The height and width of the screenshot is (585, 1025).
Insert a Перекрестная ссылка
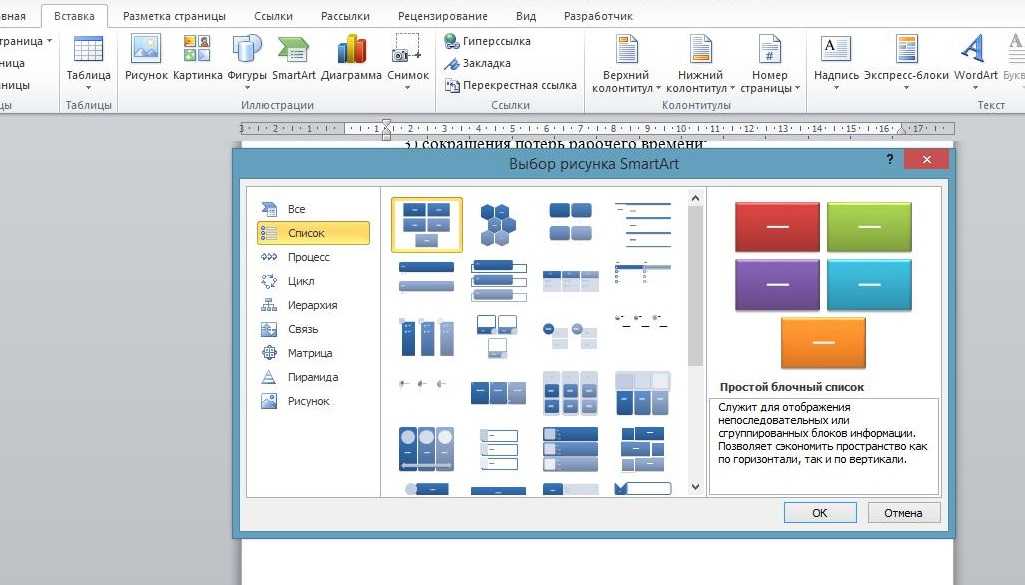pyautogui.click(x=452, y=85)
